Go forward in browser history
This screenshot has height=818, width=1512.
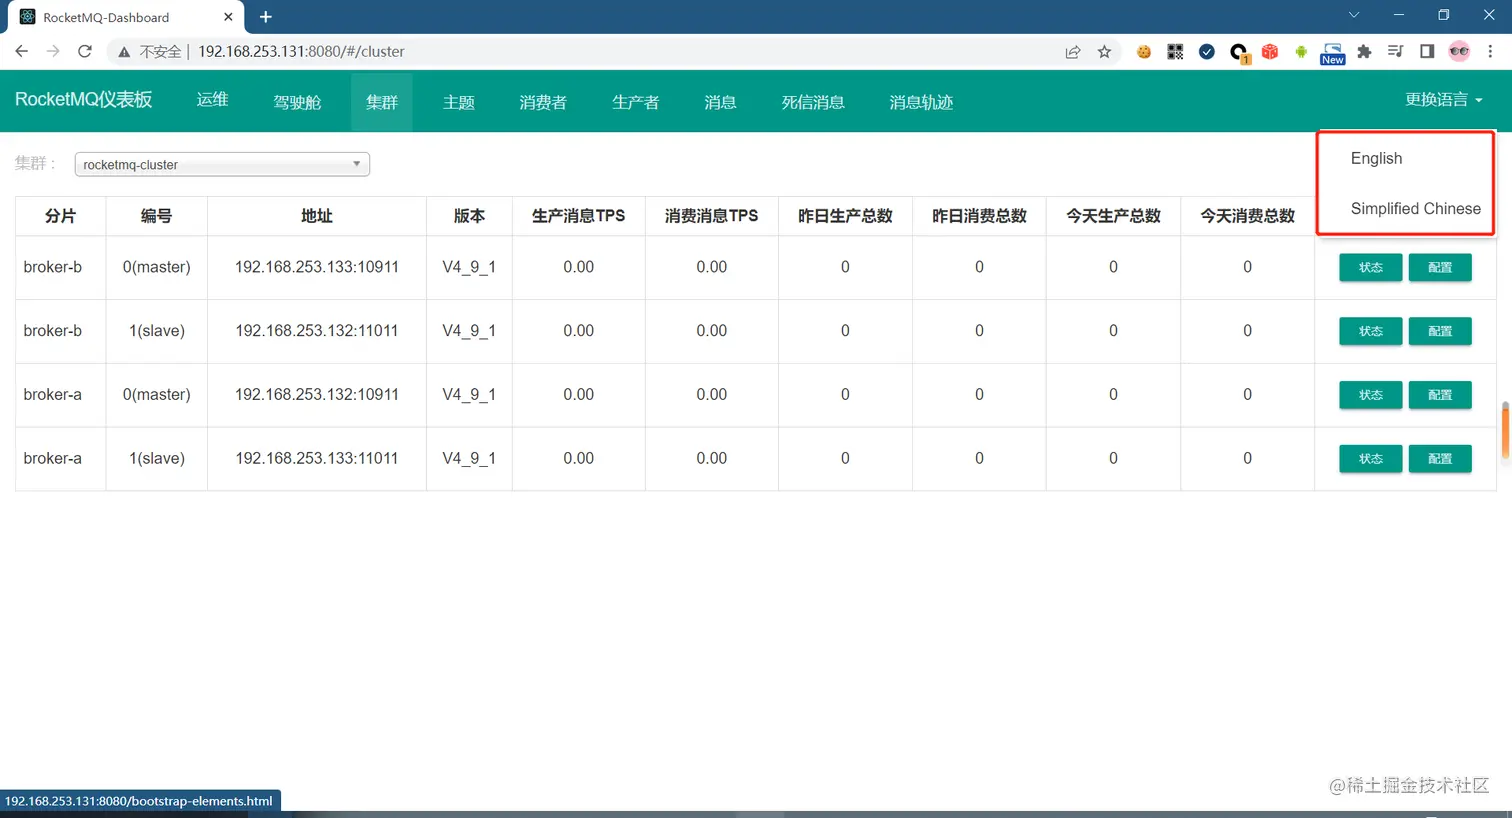53,51
